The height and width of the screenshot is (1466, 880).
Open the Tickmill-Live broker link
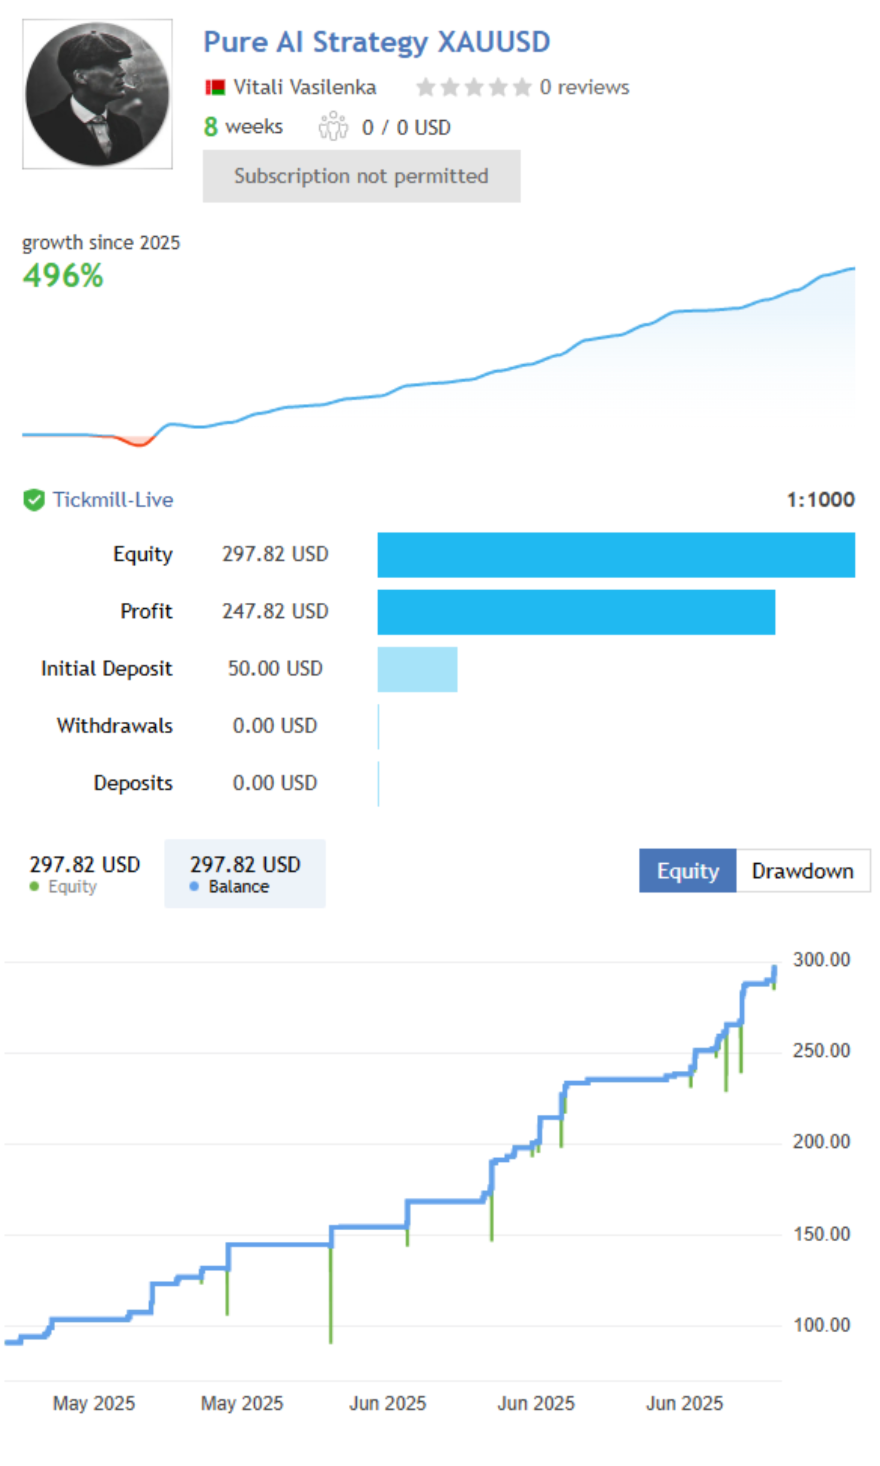113,500
